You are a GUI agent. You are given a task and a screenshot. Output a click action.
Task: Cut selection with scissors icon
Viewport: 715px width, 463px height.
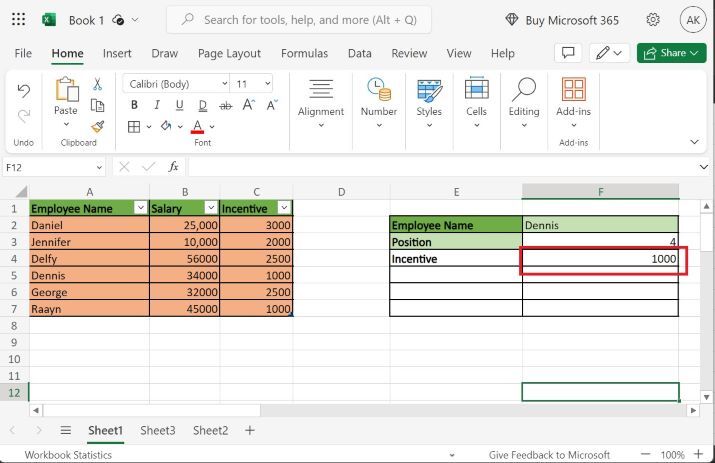click(97, 84)
